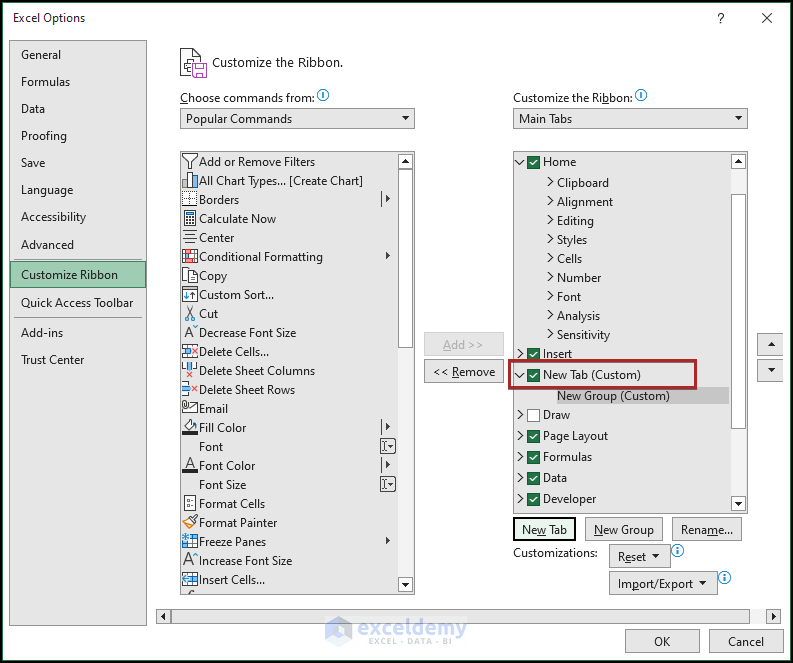This screenshot has height=663, width=793.
Task: Click the Custom Sort icon
Action: pos(190,294)
